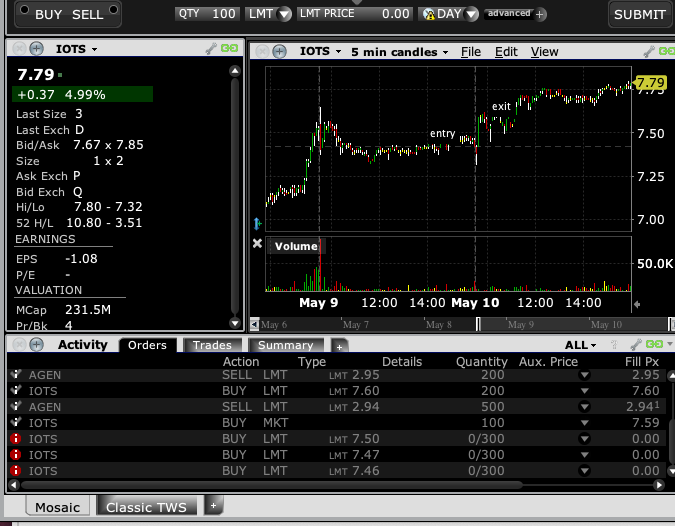Click the AGEN SELL LMT 2.95 order status icon
The image size is (675, 526).
[16, 374]
